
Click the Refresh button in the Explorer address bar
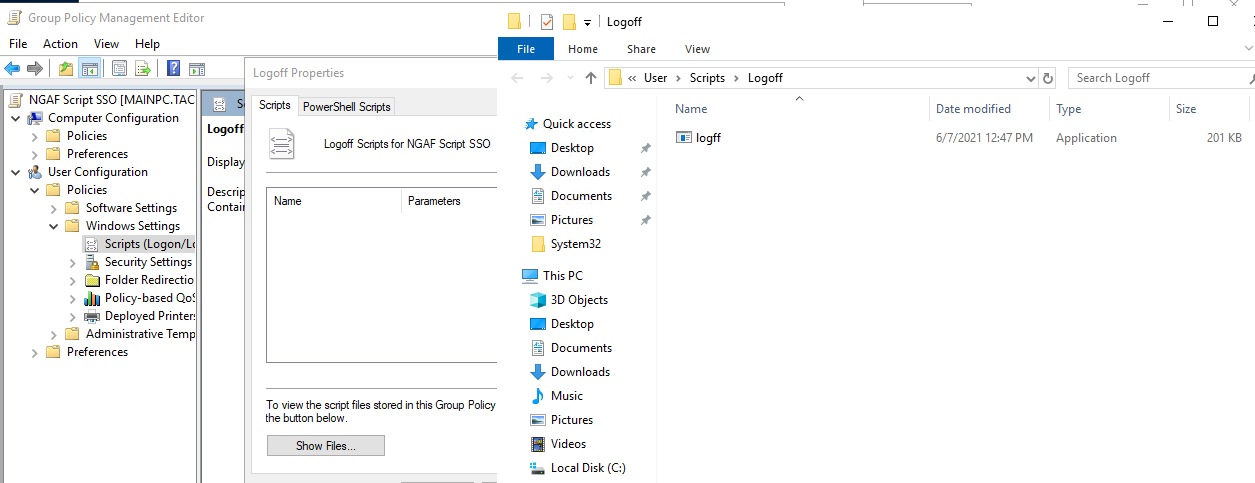tap(1048, 78)
